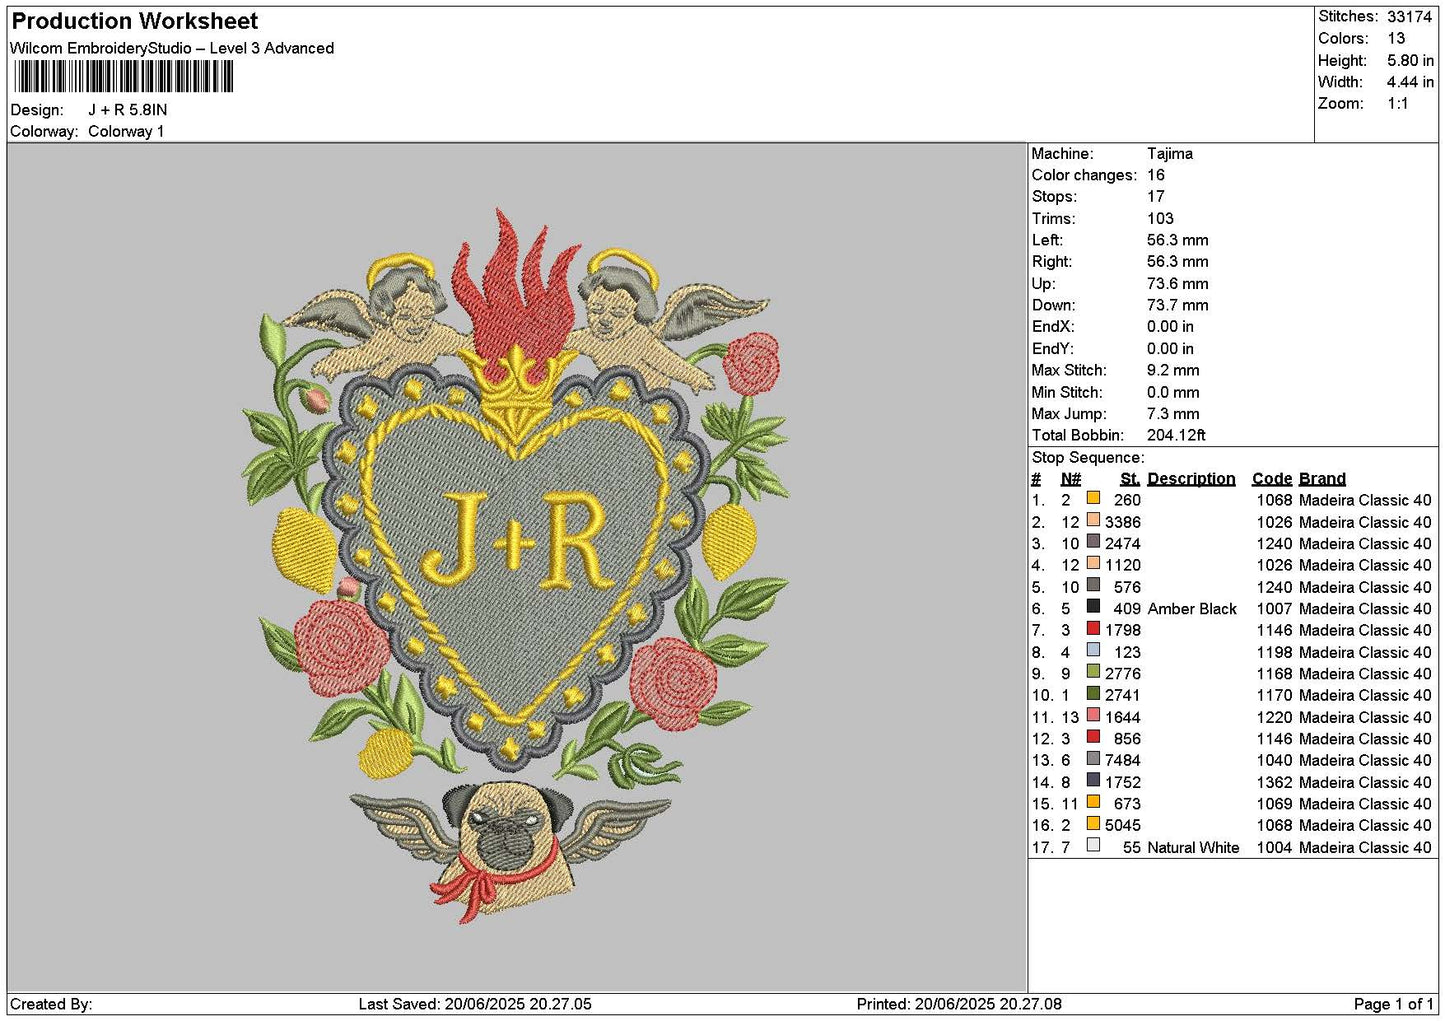Screen dimensions: 1445x1021
Task: Click the stitches count '33174'
Action: point(1409,16)
